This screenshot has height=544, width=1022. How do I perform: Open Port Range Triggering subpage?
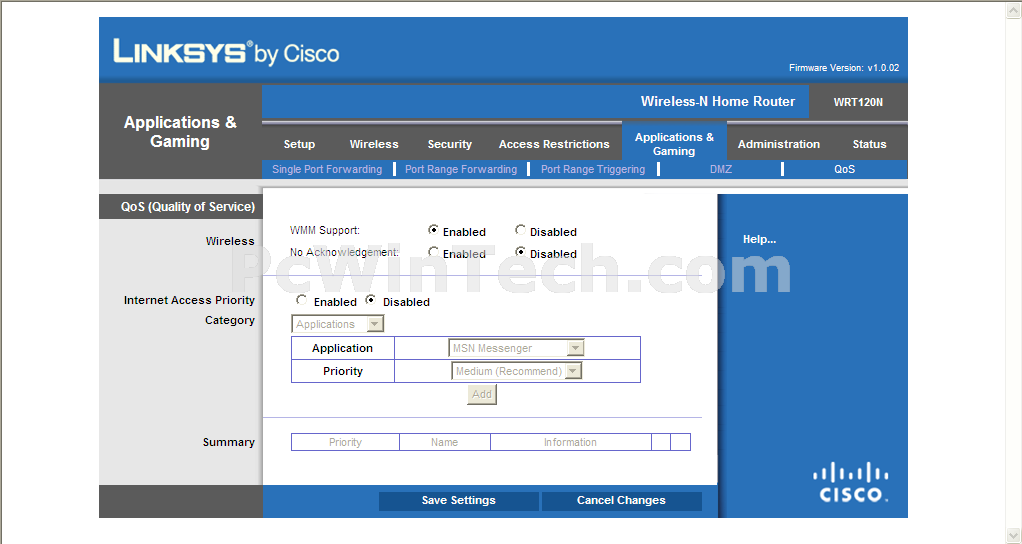(593, 169)
